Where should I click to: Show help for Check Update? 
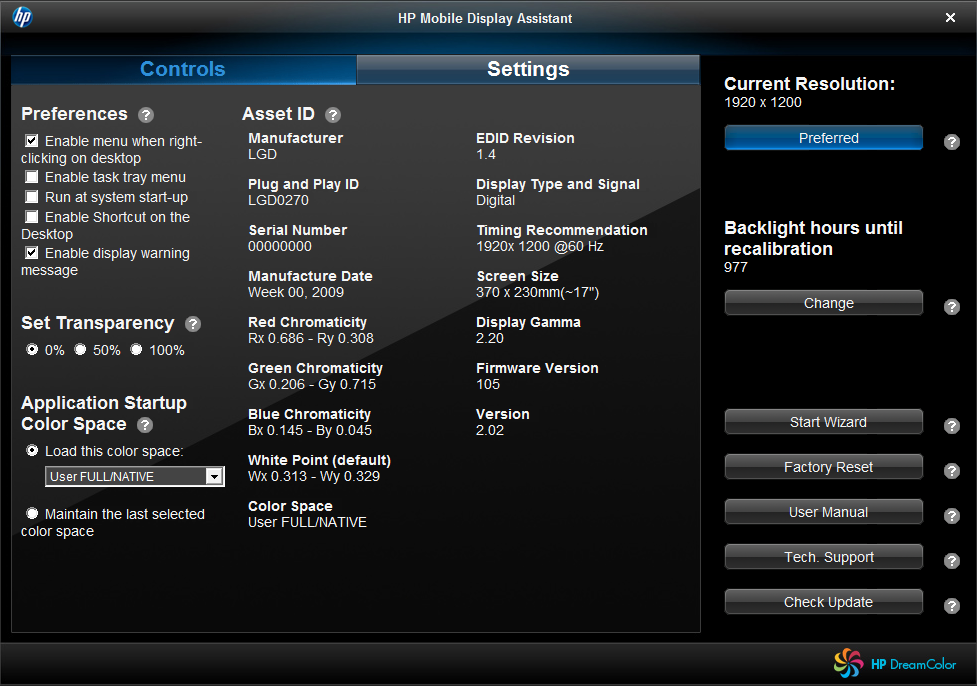pyautogui.click(x=951, y=606)
